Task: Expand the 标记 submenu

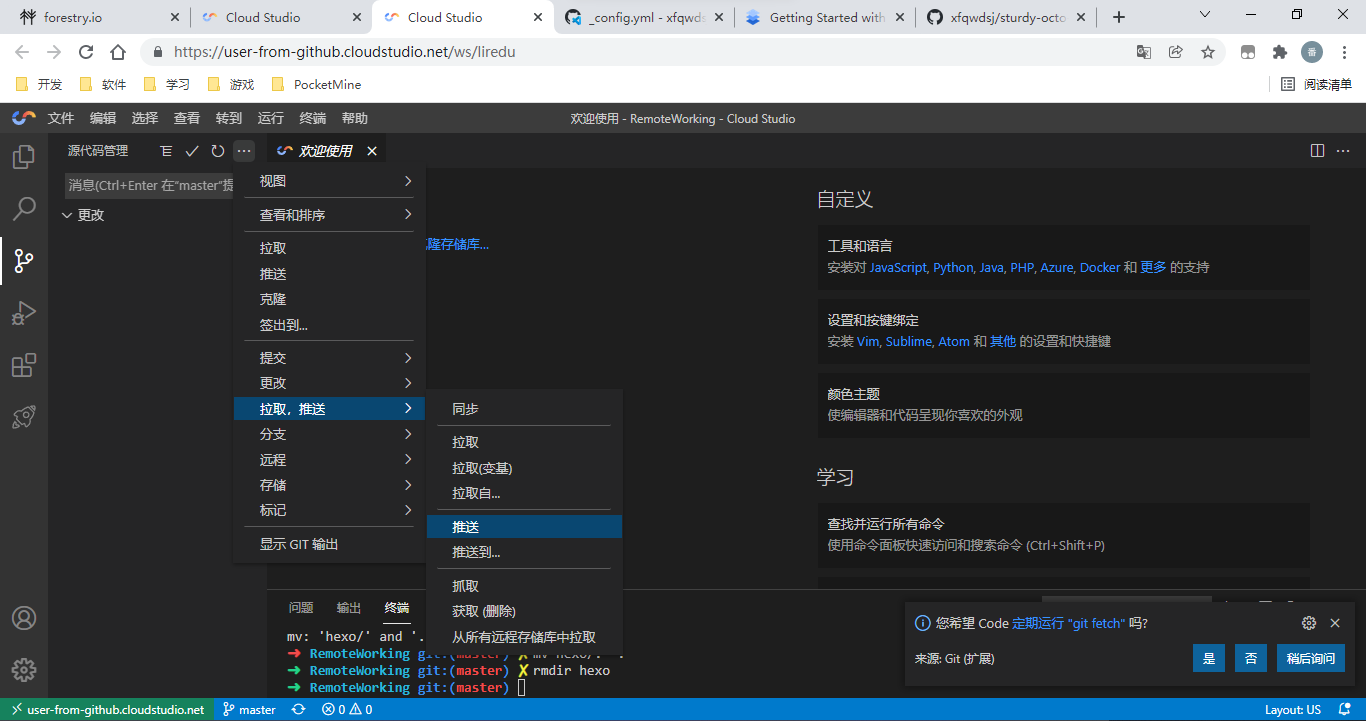Action: pyautogui.click(x=329, y=510)
